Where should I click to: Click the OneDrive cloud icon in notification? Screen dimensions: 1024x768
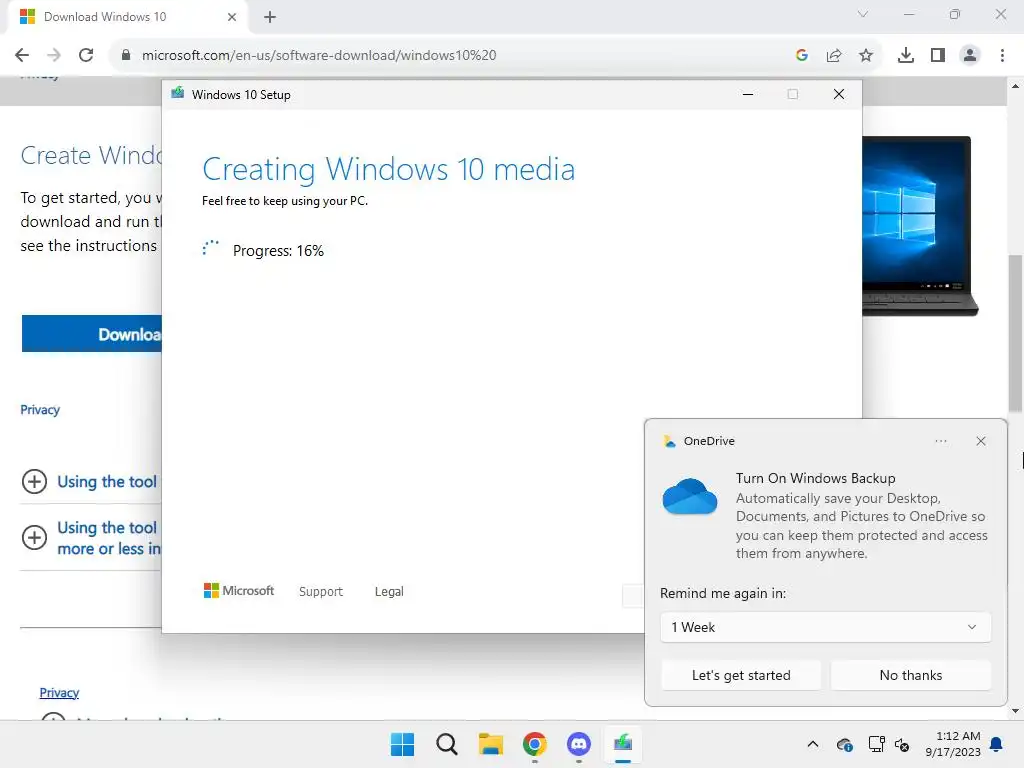(690, 497)
